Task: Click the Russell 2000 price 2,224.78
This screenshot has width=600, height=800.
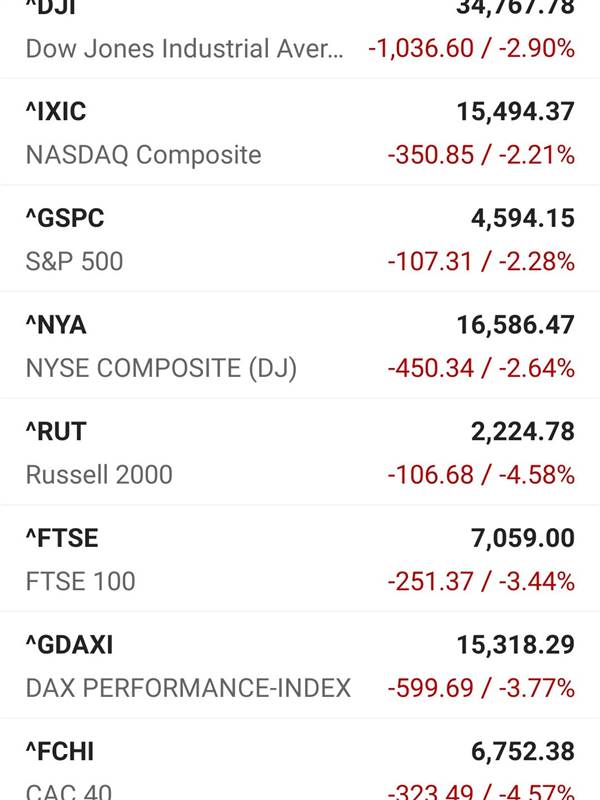Action: coord(523,432)
